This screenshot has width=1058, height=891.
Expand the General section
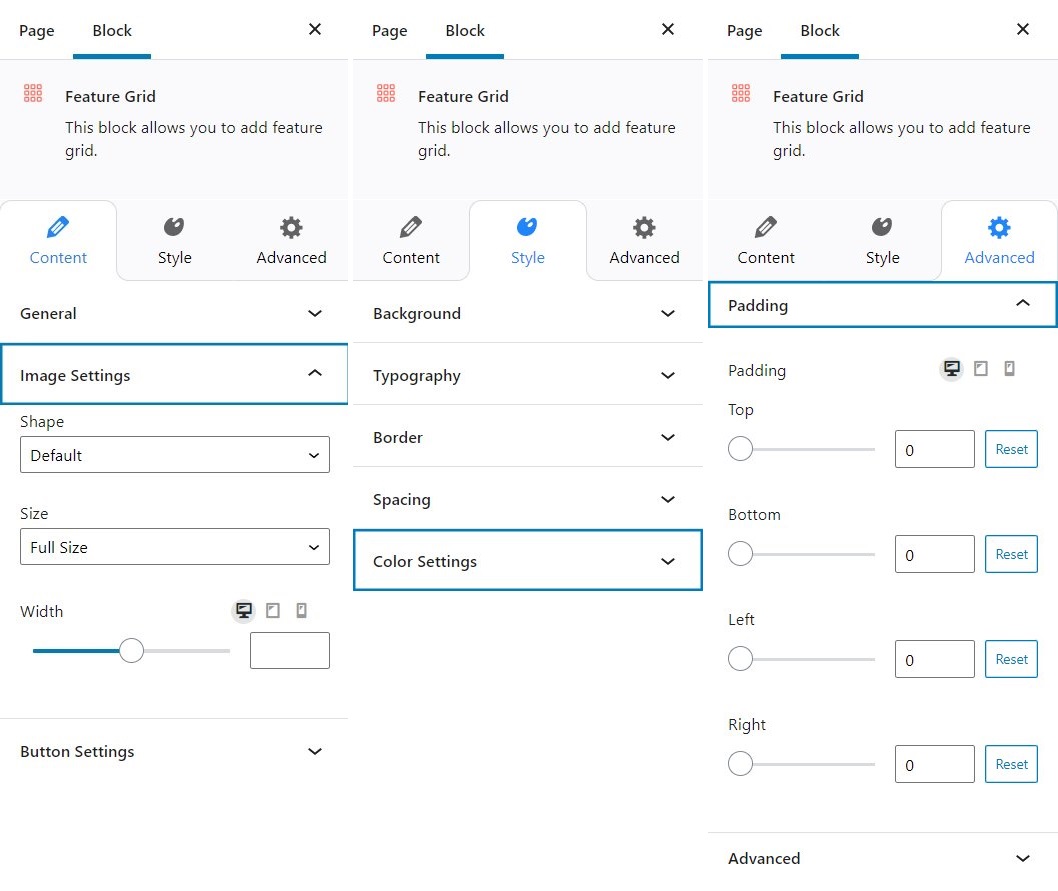pos(174,313)
